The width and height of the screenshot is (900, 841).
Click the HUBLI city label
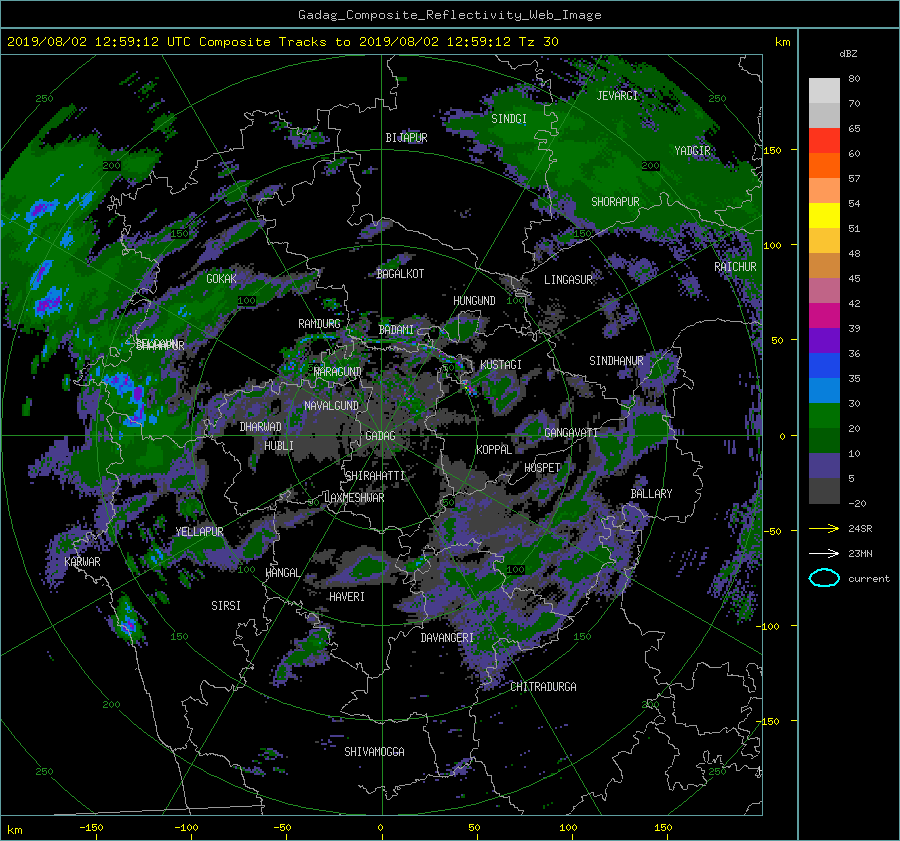pos(279,446)
